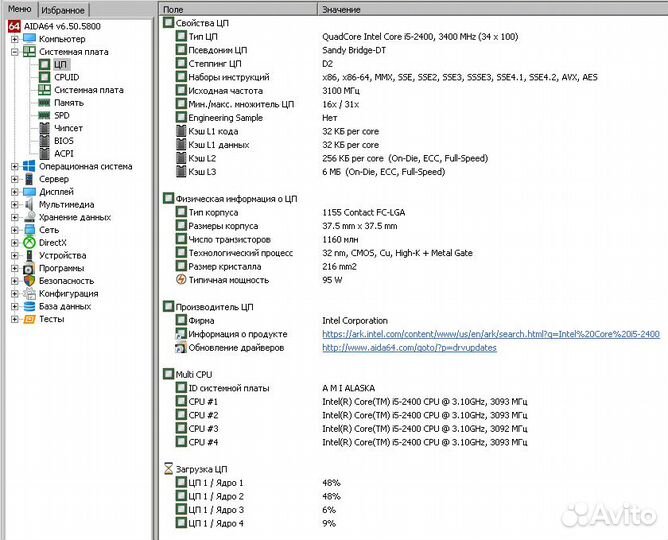This screenshot has height=540, width=668.
Task: Select the Исходная частота 3100 МГц value
Action: coord(341,91)
